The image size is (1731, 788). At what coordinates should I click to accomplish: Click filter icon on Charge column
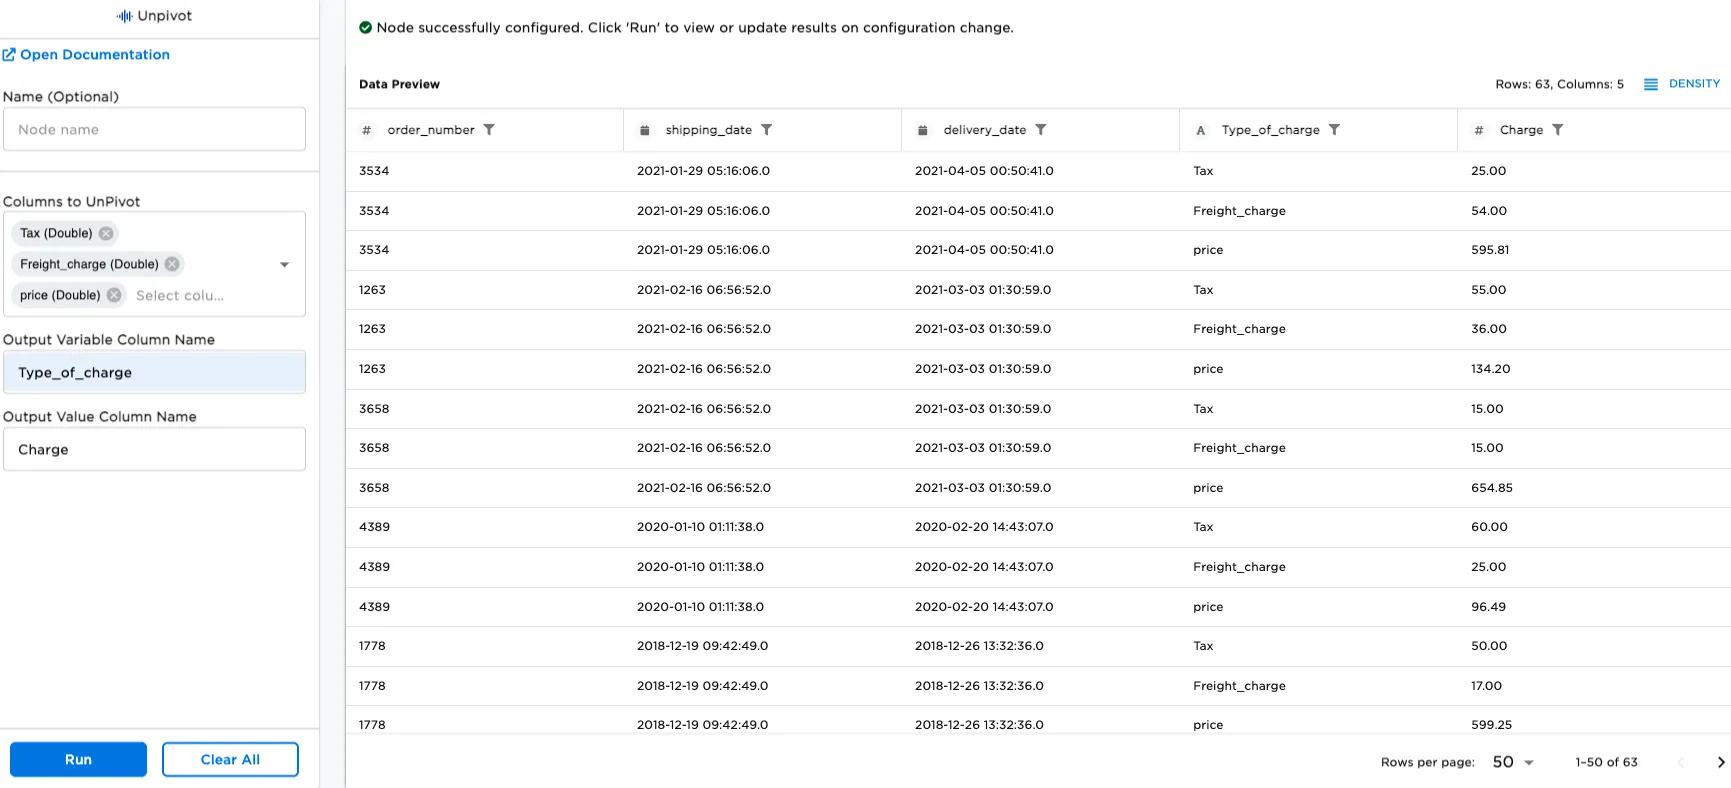[x=1557, y=130]
